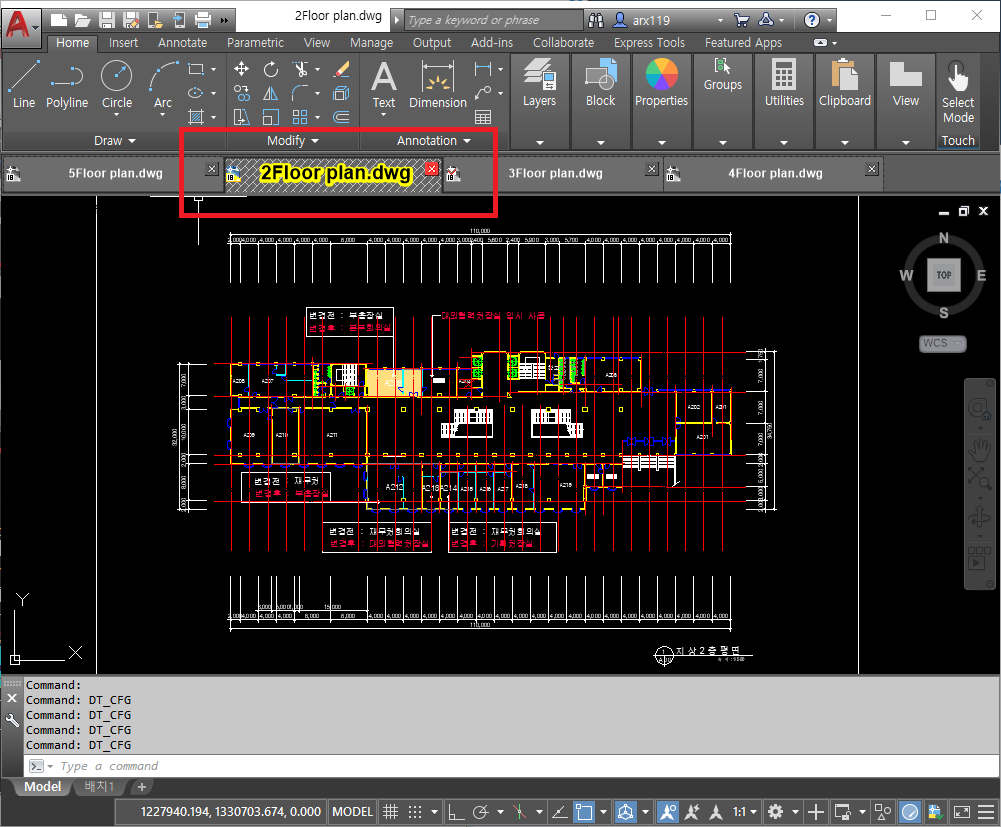1001x827 pixels.
Task: Click the Erase tool icon
Action: pyautogui.click(x=341, y=69)
